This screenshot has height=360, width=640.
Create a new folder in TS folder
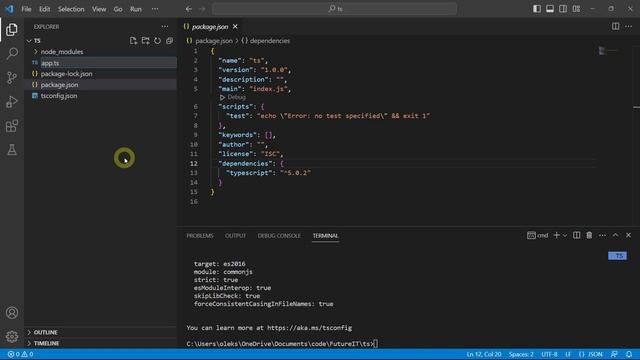tap(145, 41)
